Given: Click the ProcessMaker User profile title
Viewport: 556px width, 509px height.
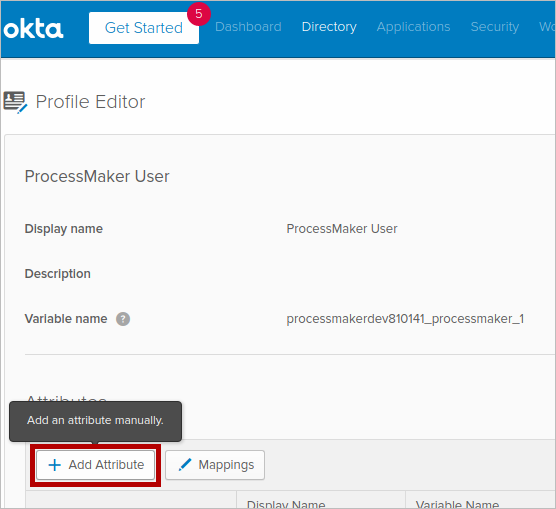Looking at the screenshot, I should 97,176.
